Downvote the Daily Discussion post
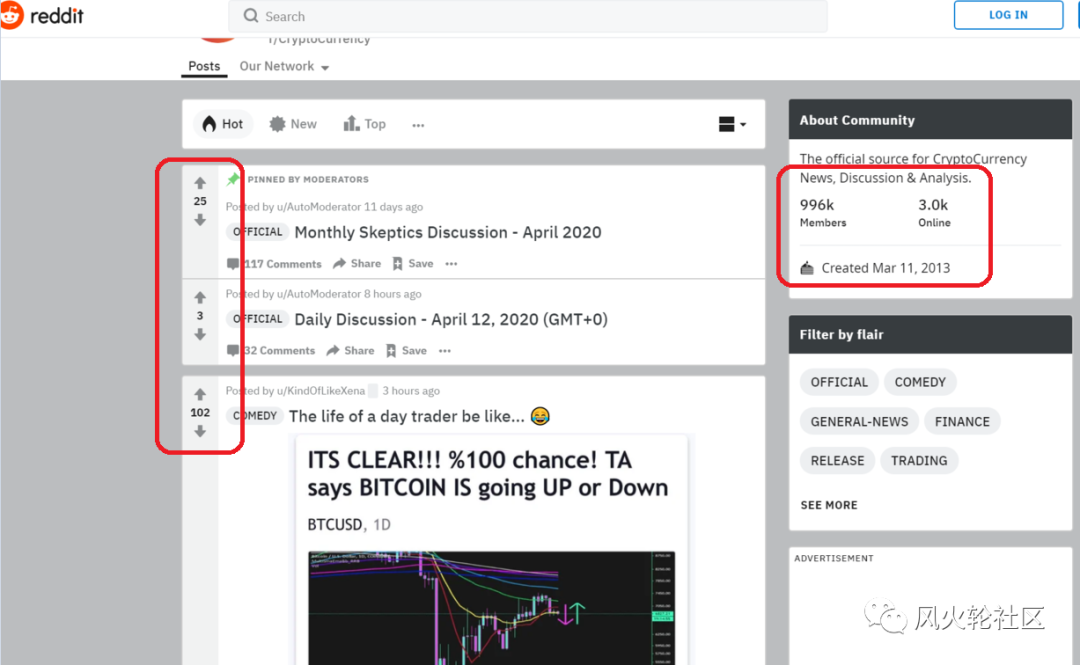The width and height of the screenshot is (1080, 665). [200, 334]
